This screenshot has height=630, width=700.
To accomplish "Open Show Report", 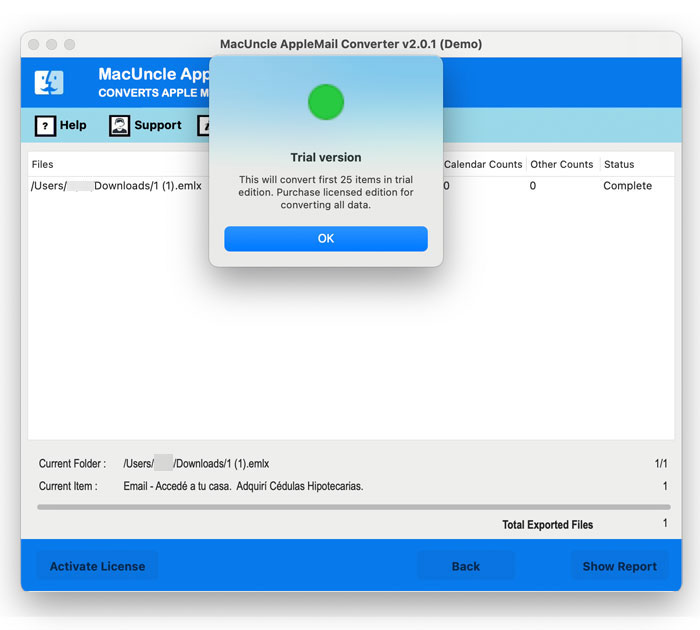I will (619, 566).
